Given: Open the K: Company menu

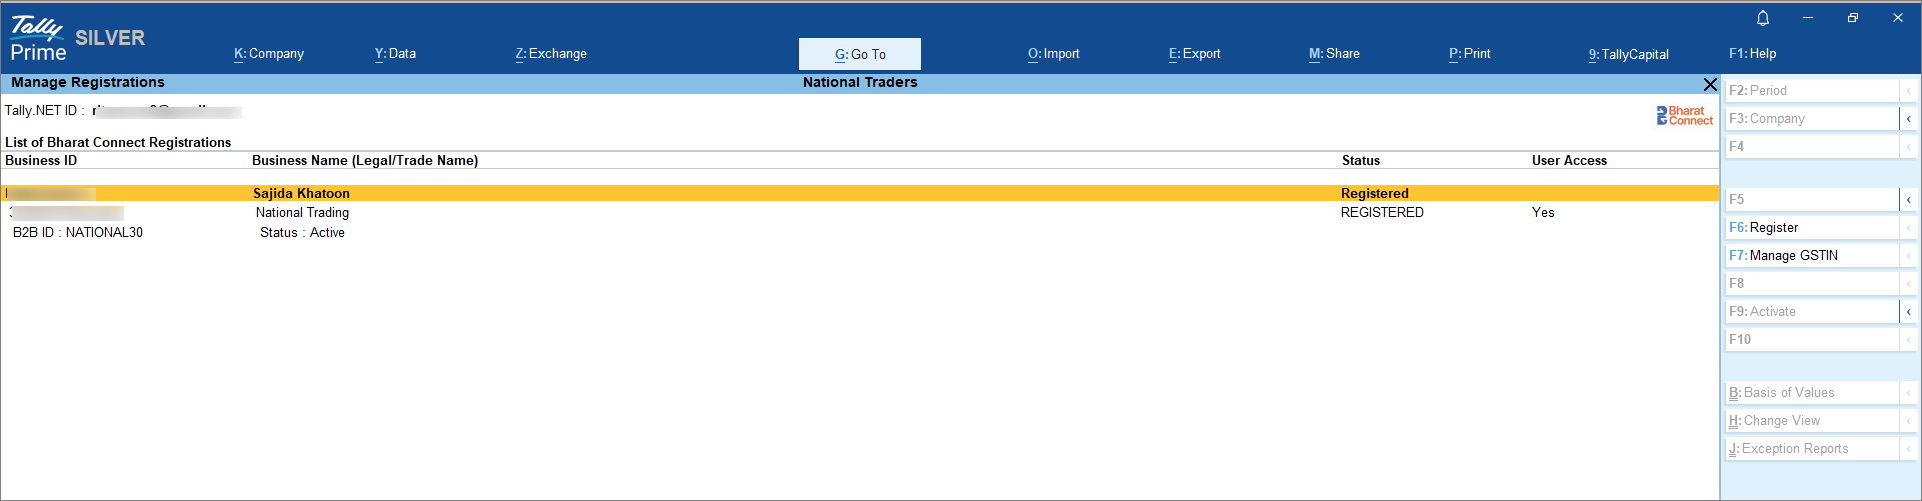Looking at the screenshot, I should point(269,54).
